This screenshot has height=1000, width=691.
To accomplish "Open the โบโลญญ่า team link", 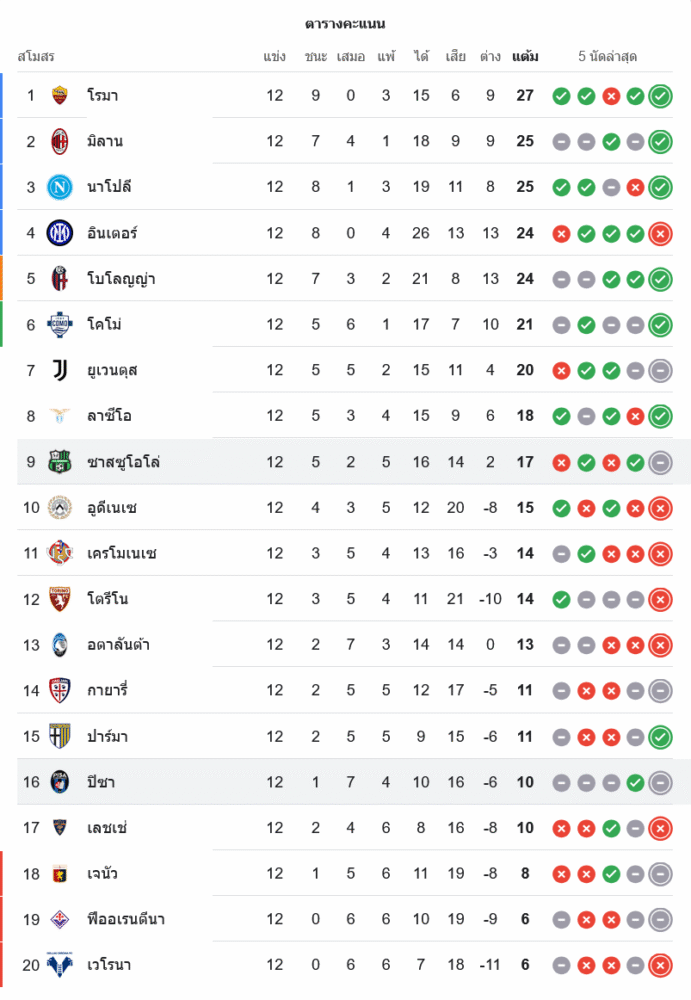I will 121,279.
